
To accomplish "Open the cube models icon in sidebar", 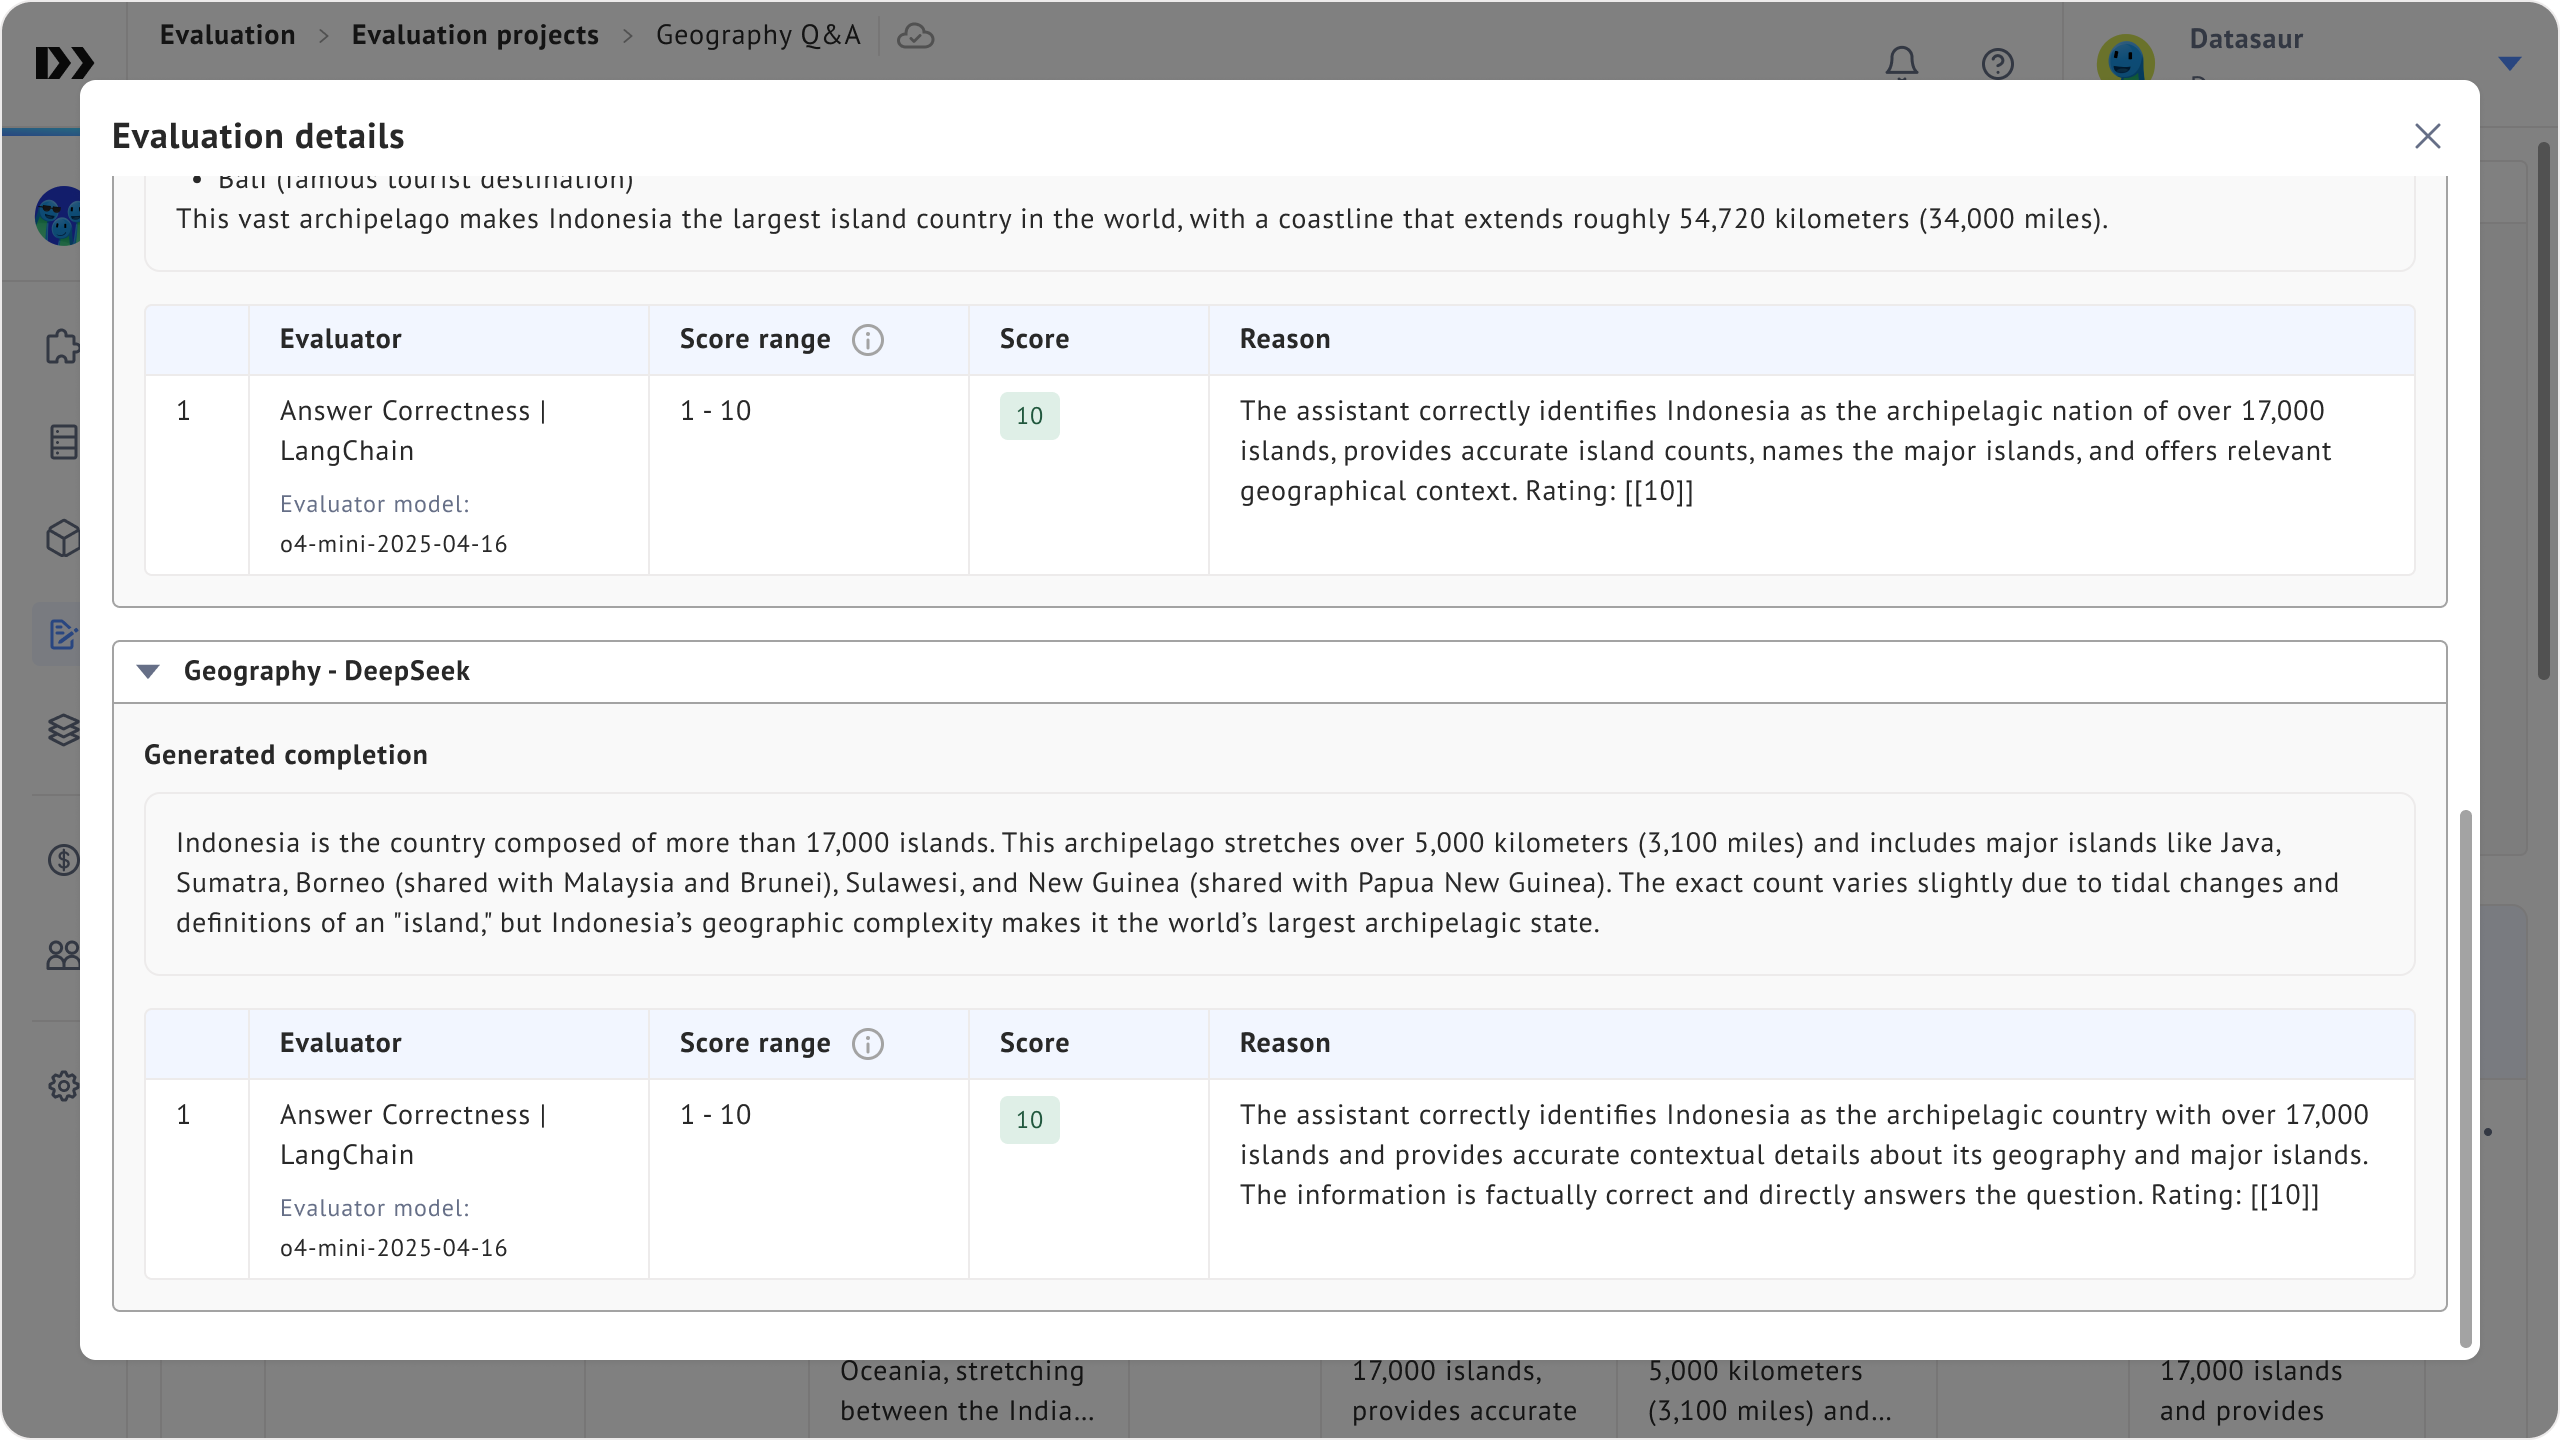I will (x=63, y=538).
